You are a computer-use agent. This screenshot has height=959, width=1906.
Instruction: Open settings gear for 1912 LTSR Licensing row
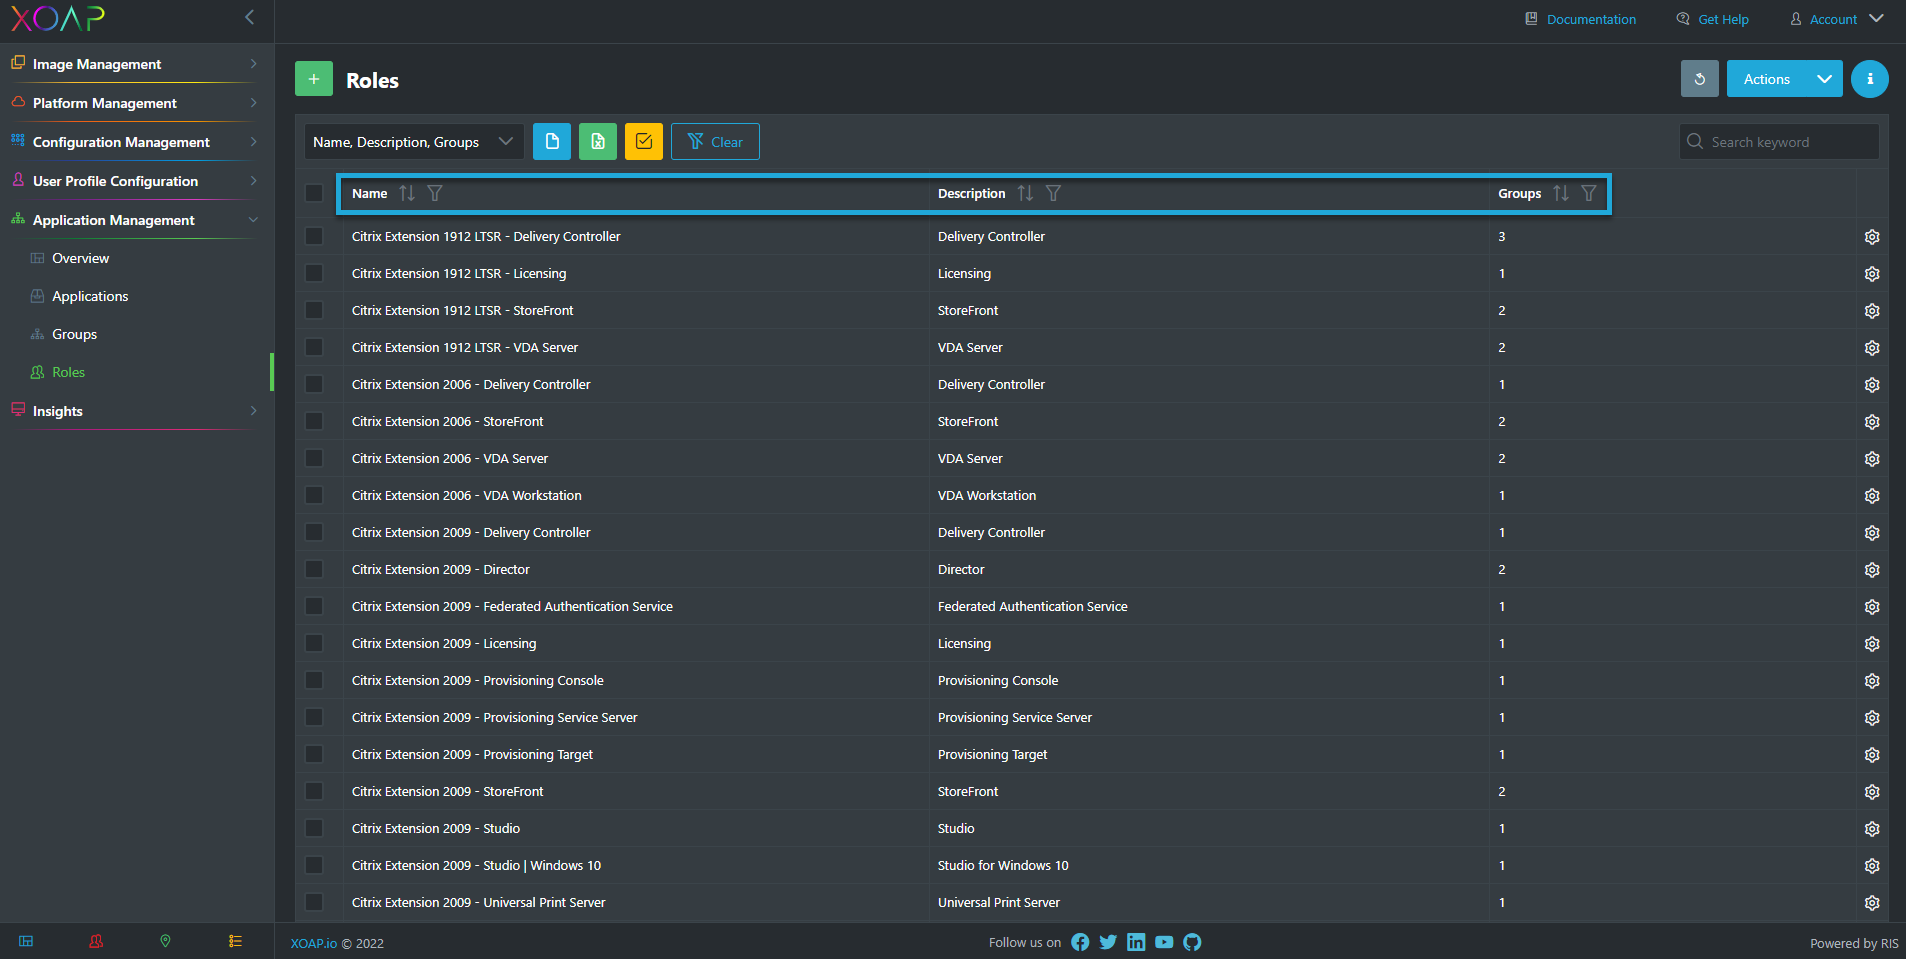click(x=1872, y=274)
